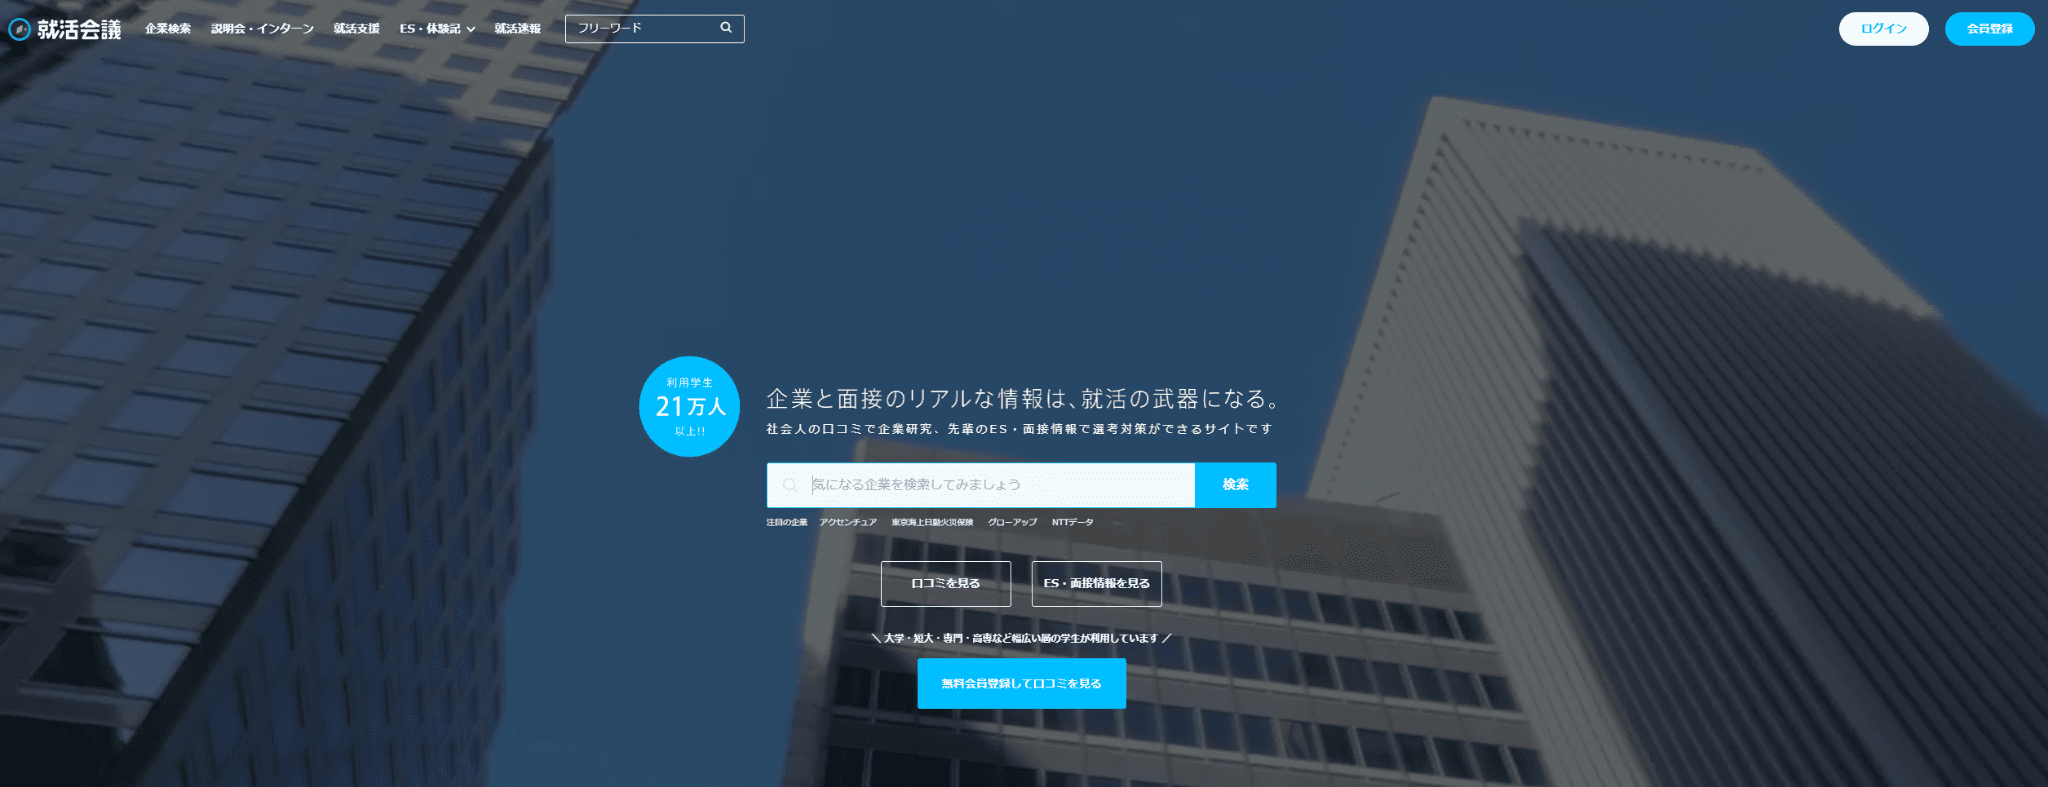The image size is (2048, 787).
Task: Click the 口コミを見る button
Action: (x=946, y=584)
